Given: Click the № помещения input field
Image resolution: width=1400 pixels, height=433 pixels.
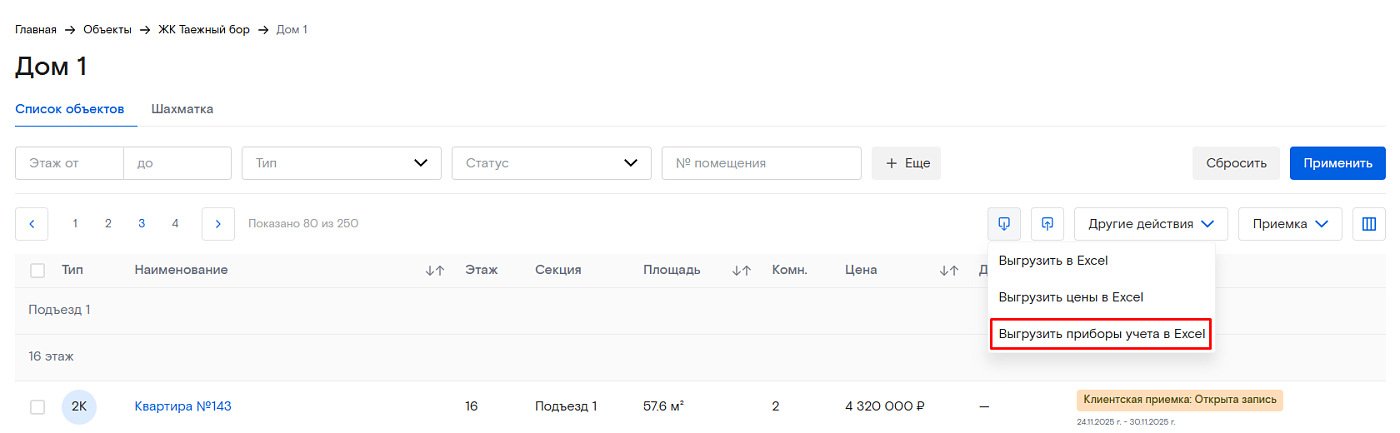Looking at the screenshot, I should pos(761,163).
